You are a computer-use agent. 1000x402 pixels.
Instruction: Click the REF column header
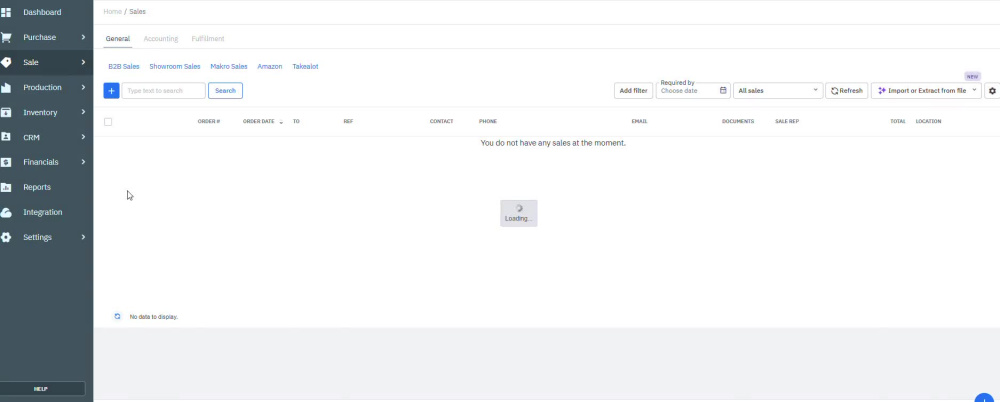coord(348,121)
